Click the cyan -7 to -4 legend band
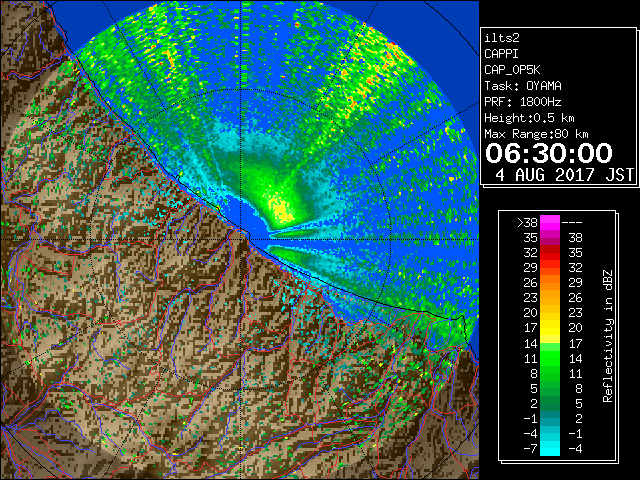This screenshot has width=640, height=480. [x=550, y=448]
